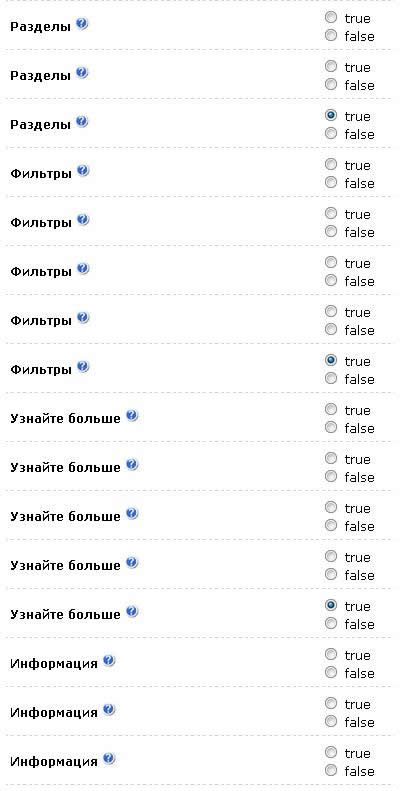Set the second Разделы row to false
The image size is (400, 791).
coord(331,85)
